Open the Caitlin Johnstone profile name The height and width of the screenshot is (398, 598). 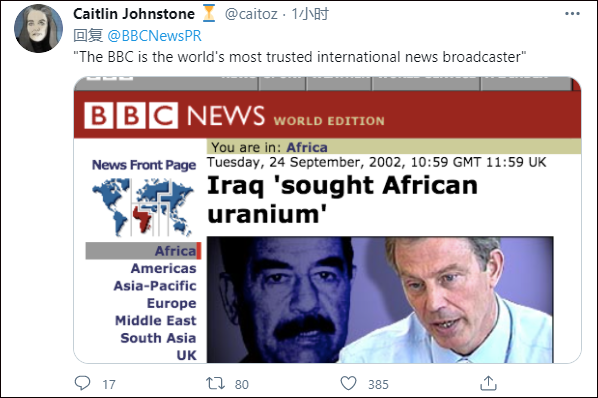(x=134, y=14)
